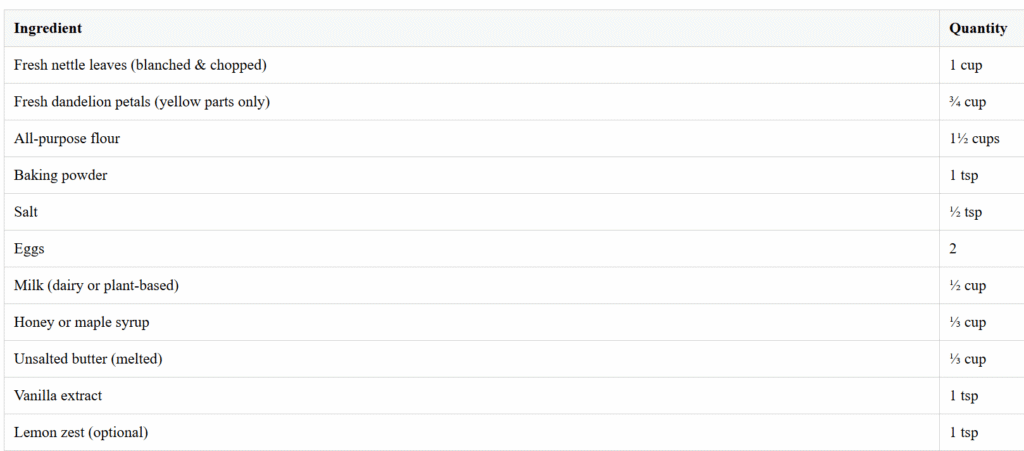Click the Salt ingredient cell

(x=472, y=212)
